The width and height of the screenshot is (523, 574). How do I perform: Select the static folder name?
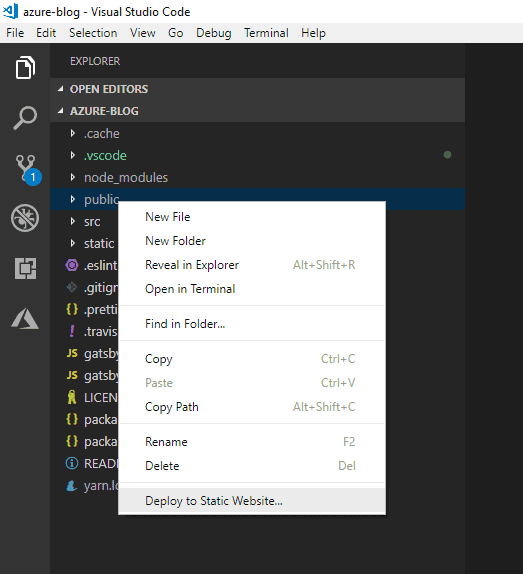[x=99, y=243]
